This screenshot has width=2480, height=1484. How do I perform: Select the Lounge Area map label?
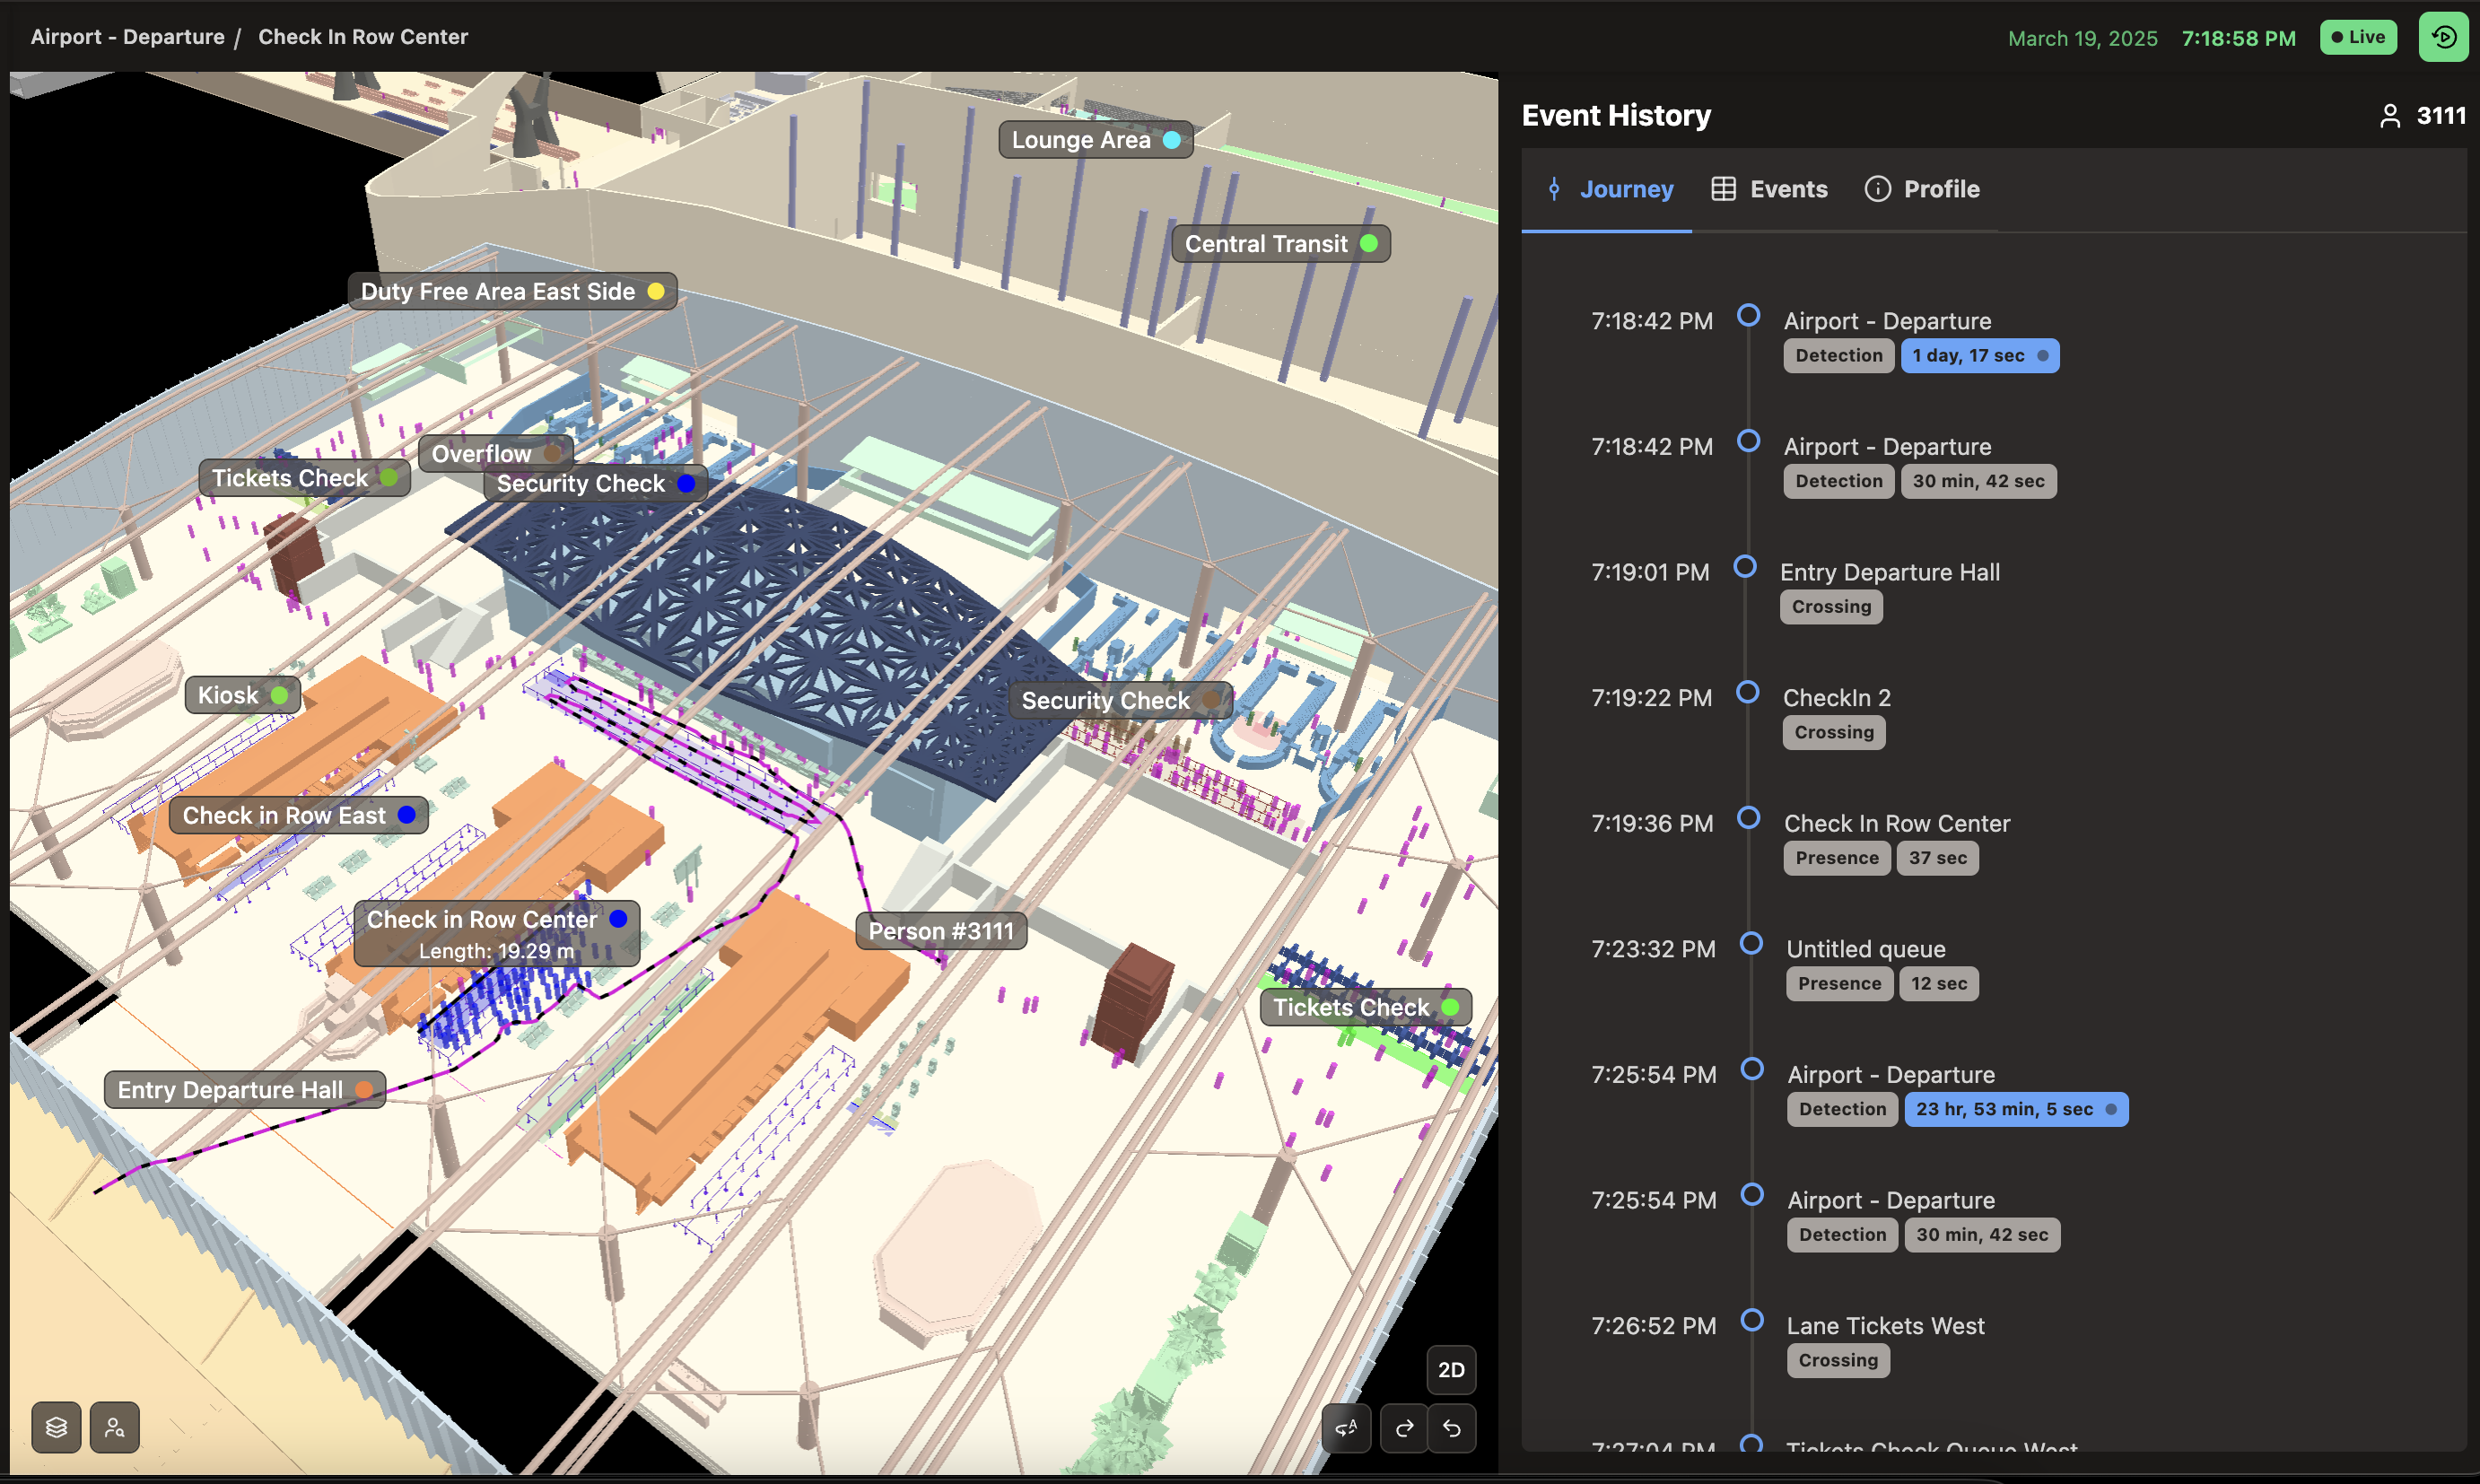[1095, 140]
